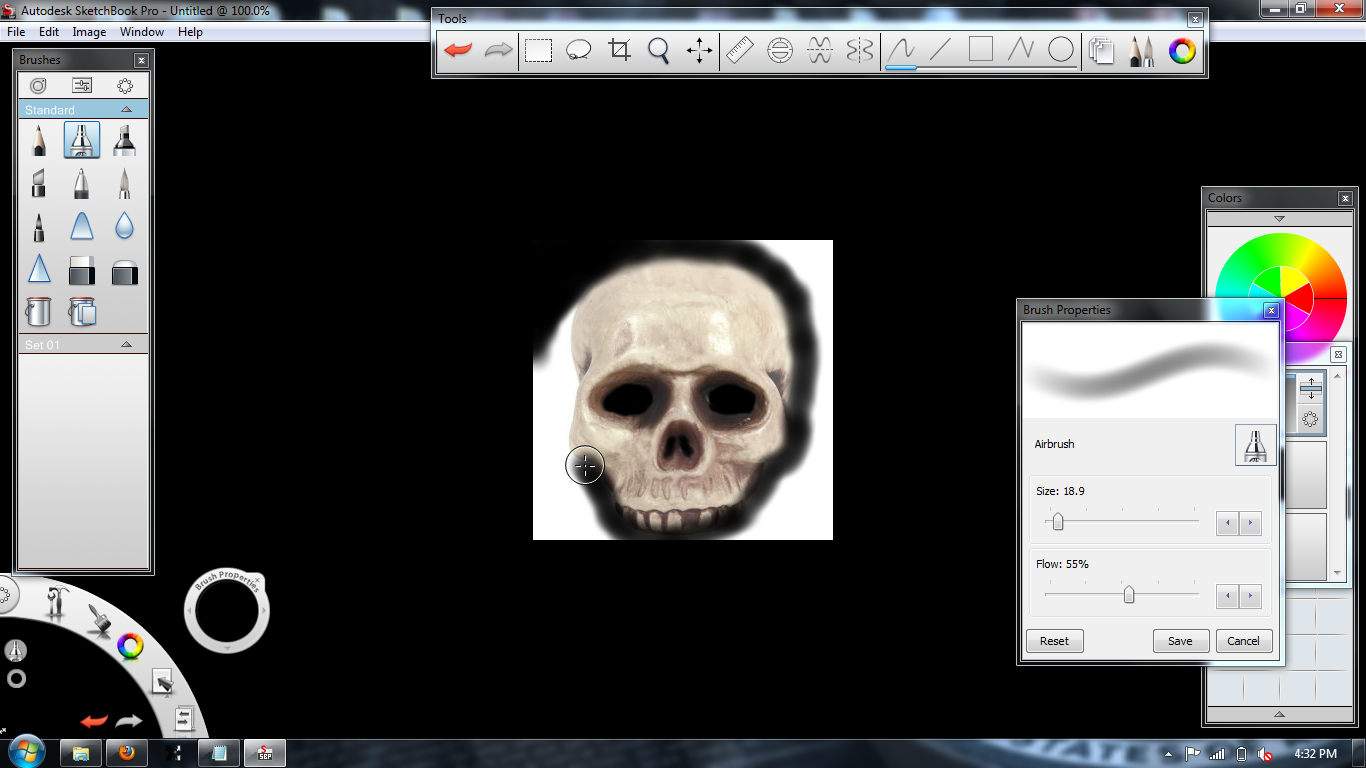Open the Edit menu
1366x768 pixels.
49,32
